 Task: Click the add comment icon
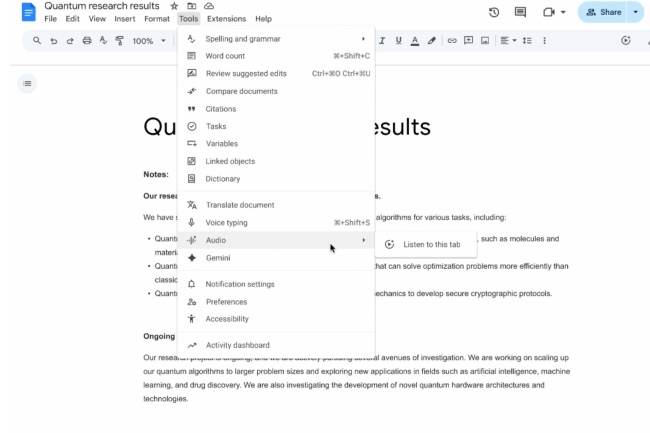[x=468, y=41]
